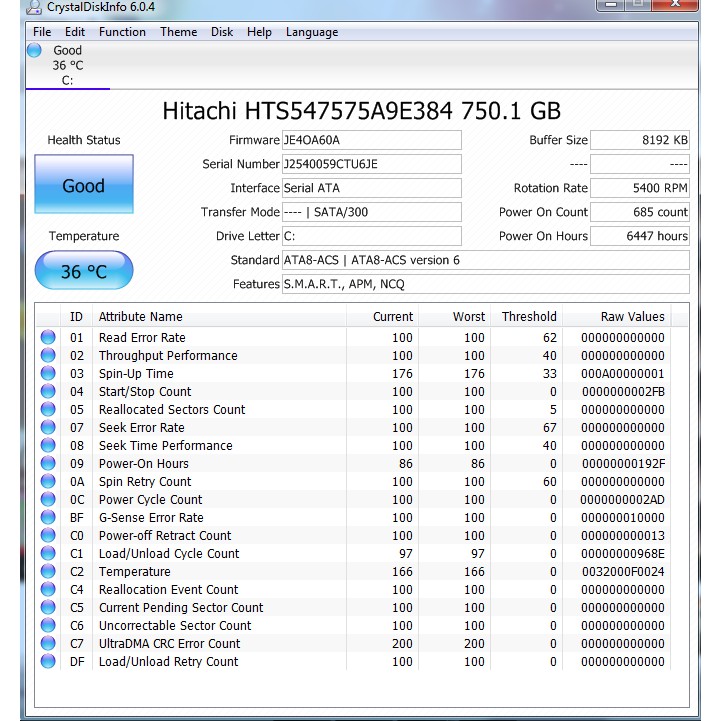Click the Good health status button
This screenshot has height=721, width=721.
tap(83, 186)
